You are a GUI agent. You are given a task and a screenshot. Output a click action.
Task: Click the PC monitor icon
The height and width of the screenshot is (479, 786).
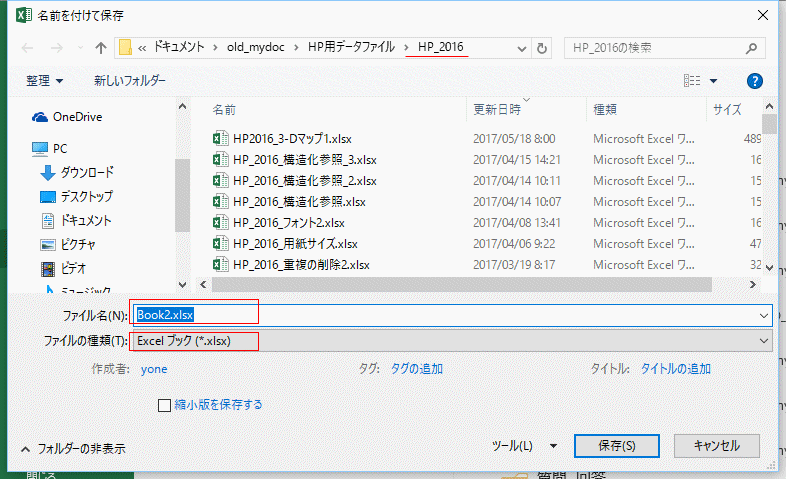pyautogui.click(x=40, y=149)
